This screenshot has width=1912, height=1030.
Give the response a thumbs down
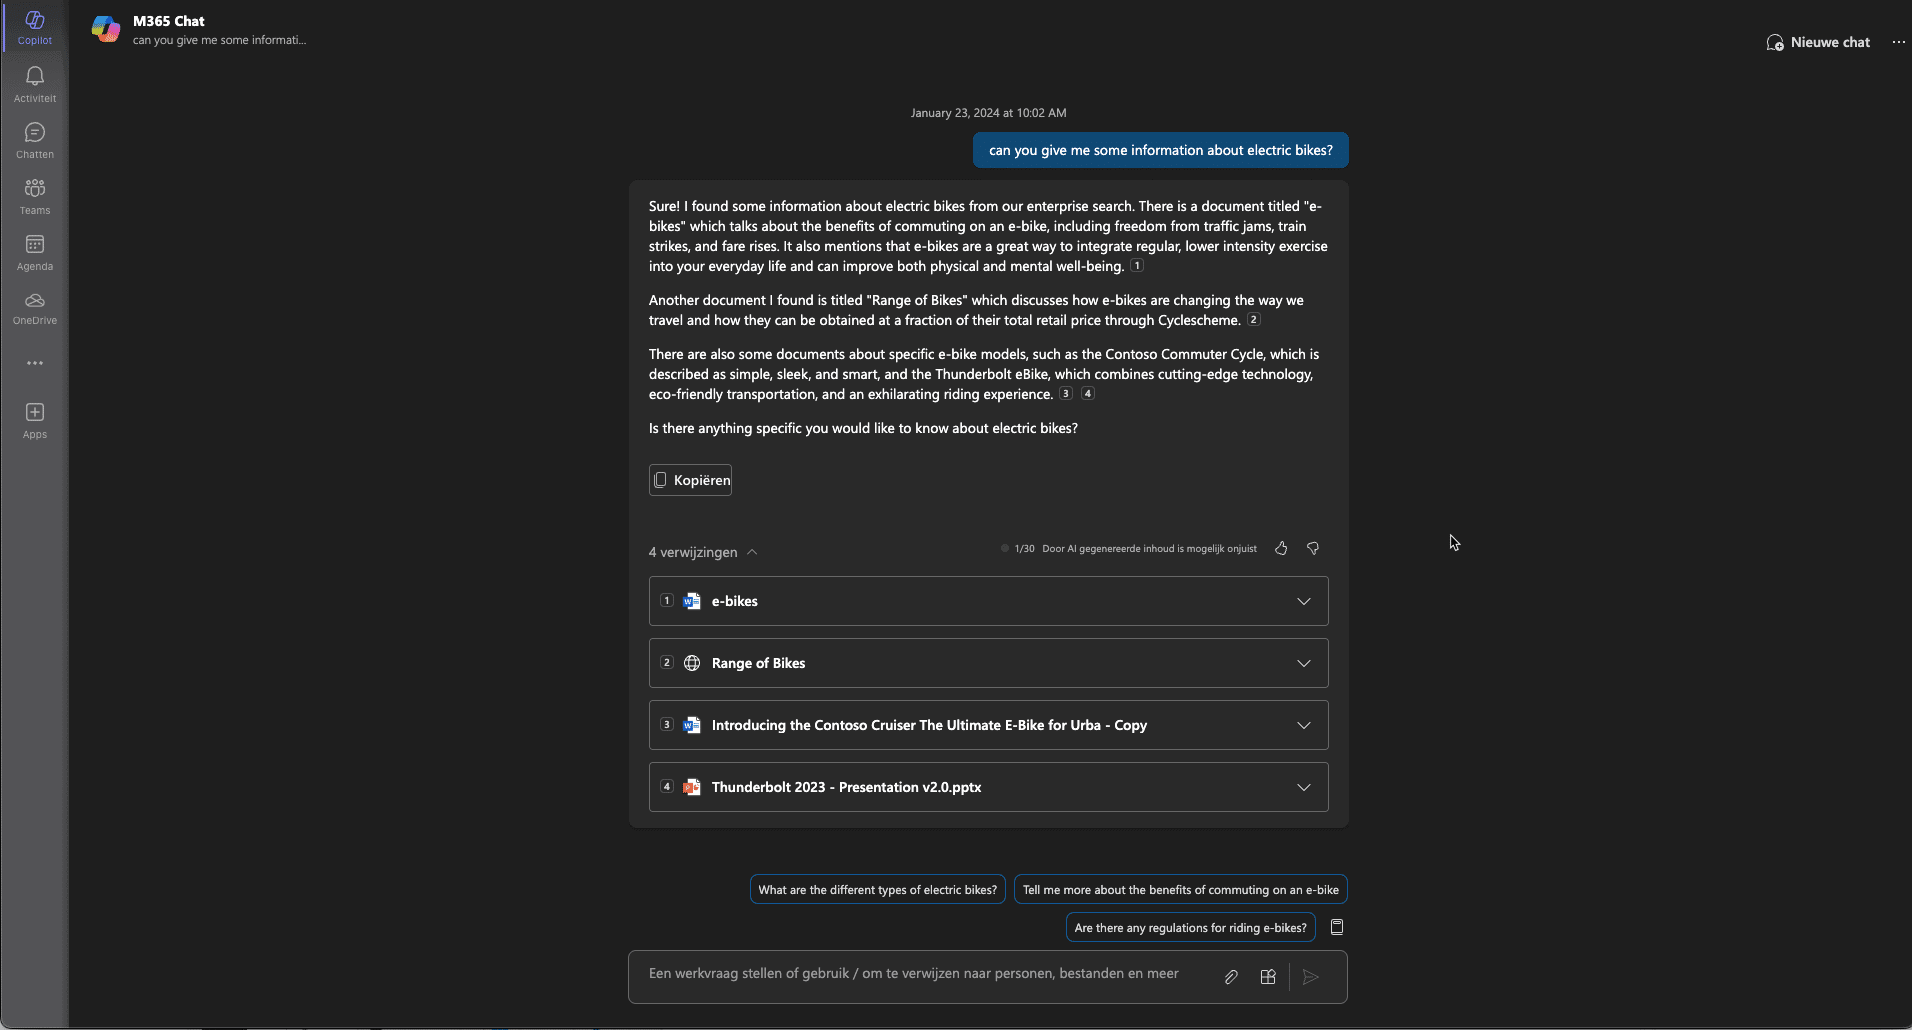(x=1312, y=548)
